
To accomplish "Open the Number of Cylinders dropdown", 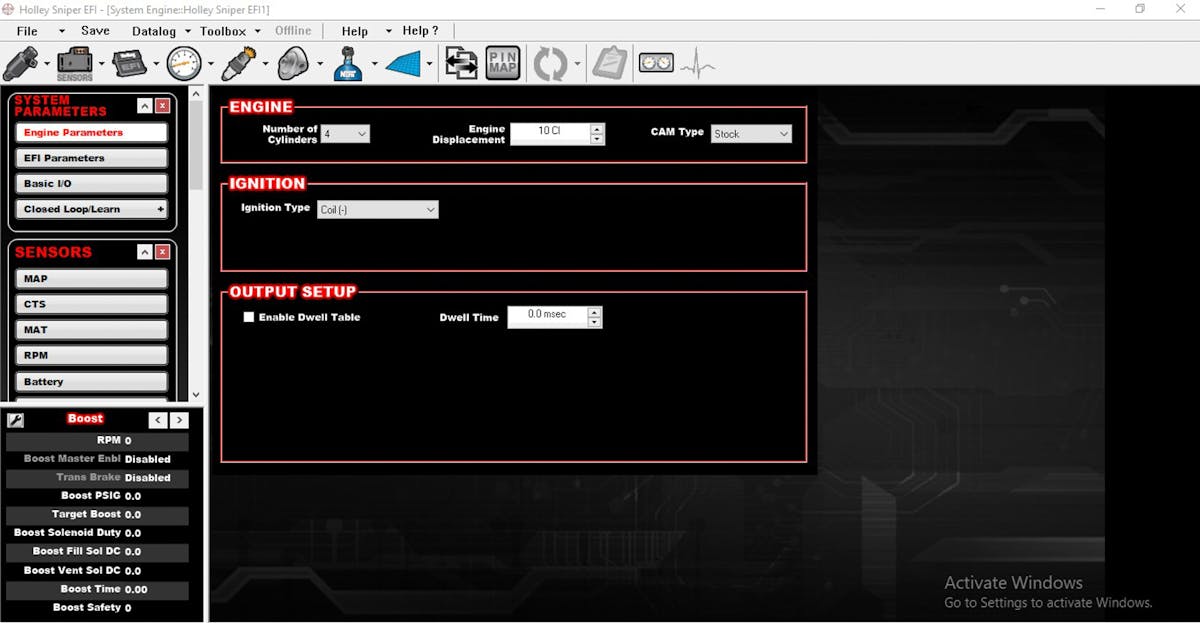I will pyautogui.click(x=345, y=133).
